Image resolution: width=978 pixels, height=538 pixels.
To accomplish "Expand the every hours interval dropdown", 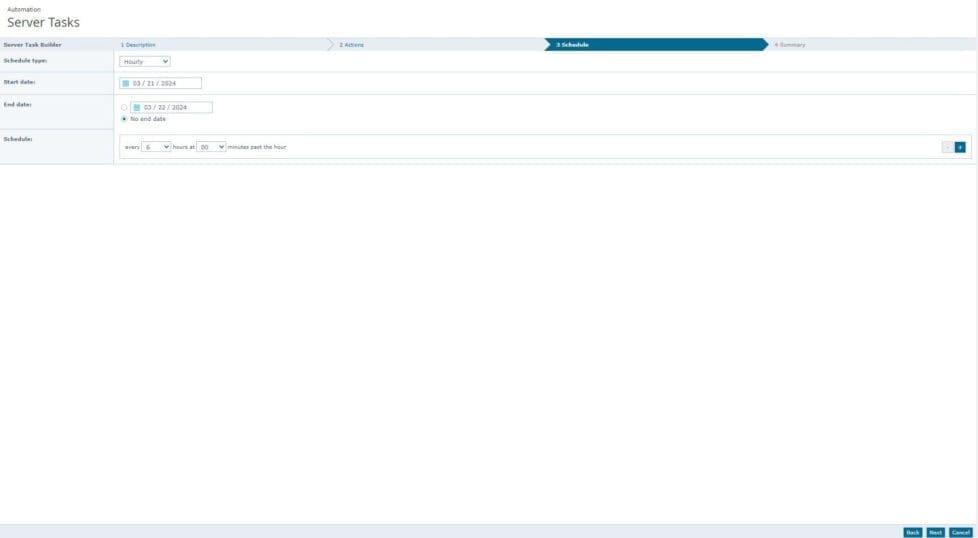I will tap(157, 147).
